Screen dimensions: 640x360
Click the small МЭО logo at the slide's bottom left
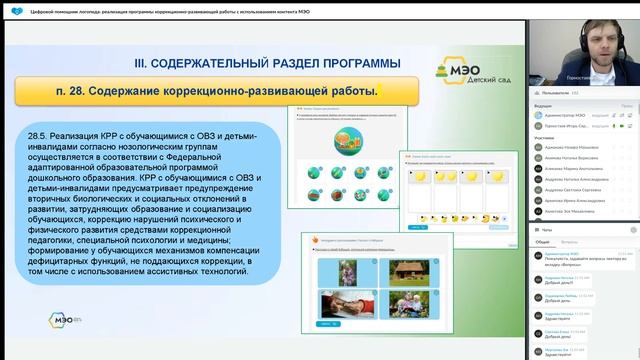click(65, 320)
